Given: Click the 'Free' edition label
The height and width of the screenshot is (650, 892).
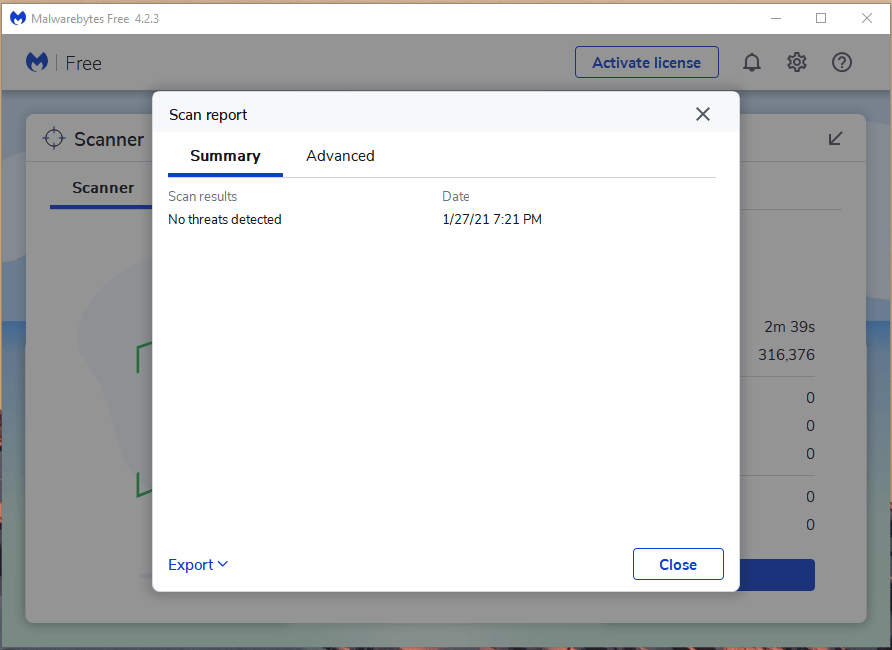Looking at the screenshot, I should click(x=84, y=63).
